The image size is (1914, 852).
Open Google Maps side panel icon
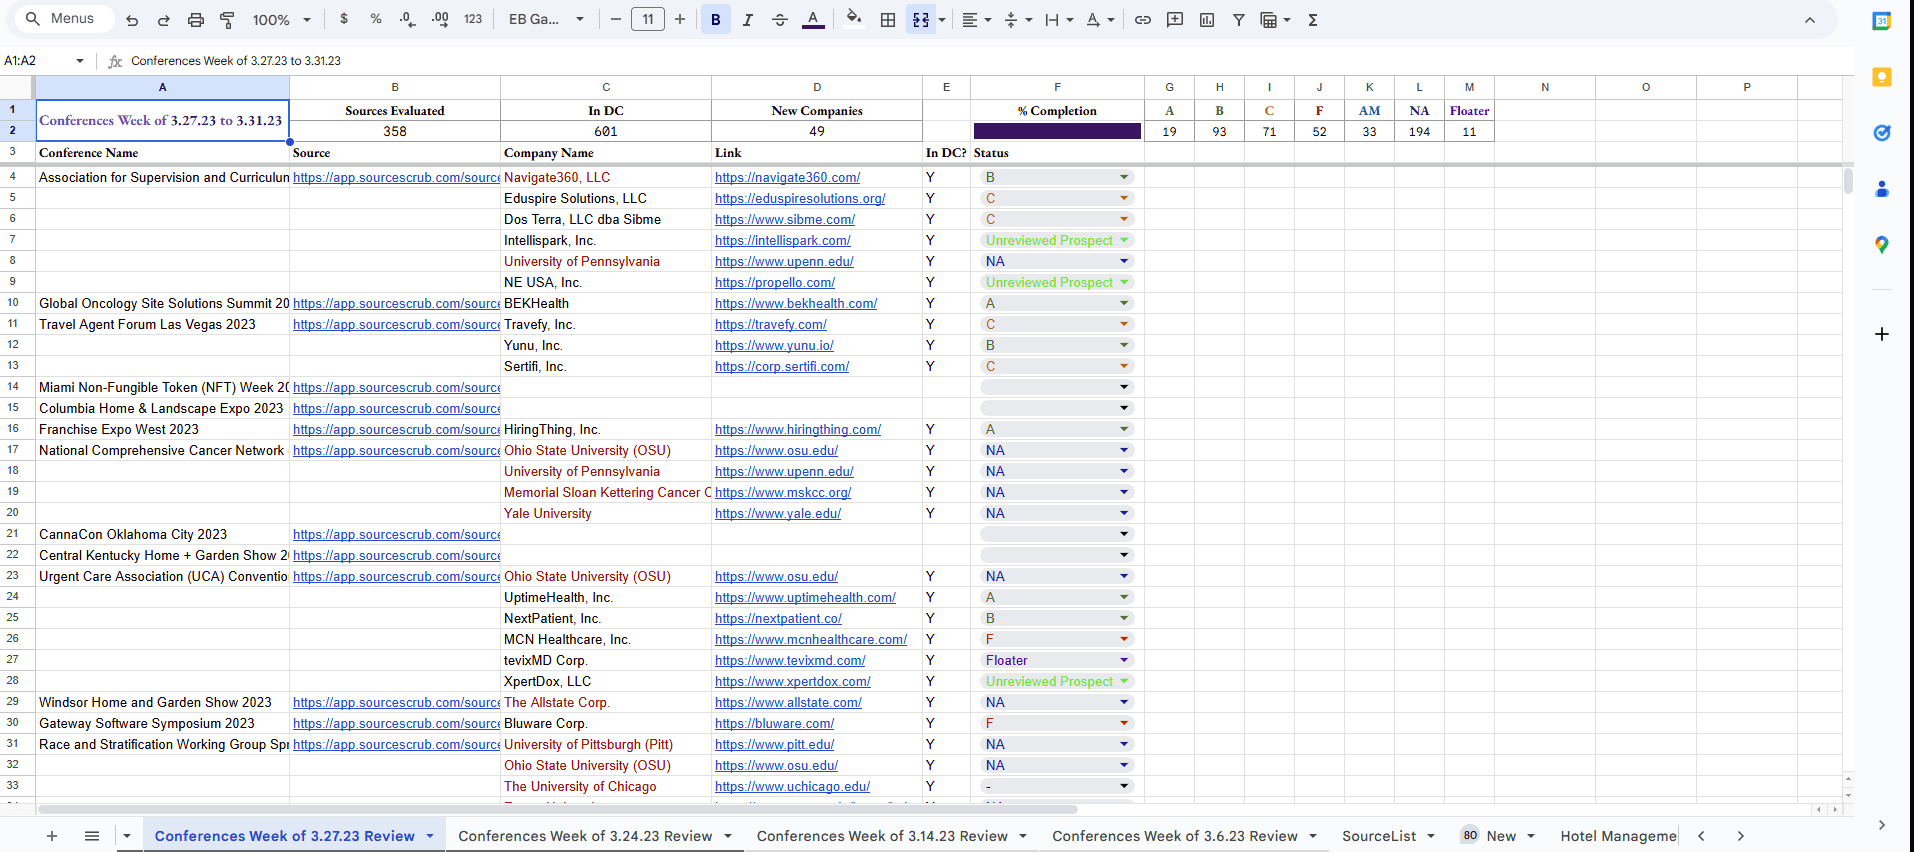[x=1882, y=245]
